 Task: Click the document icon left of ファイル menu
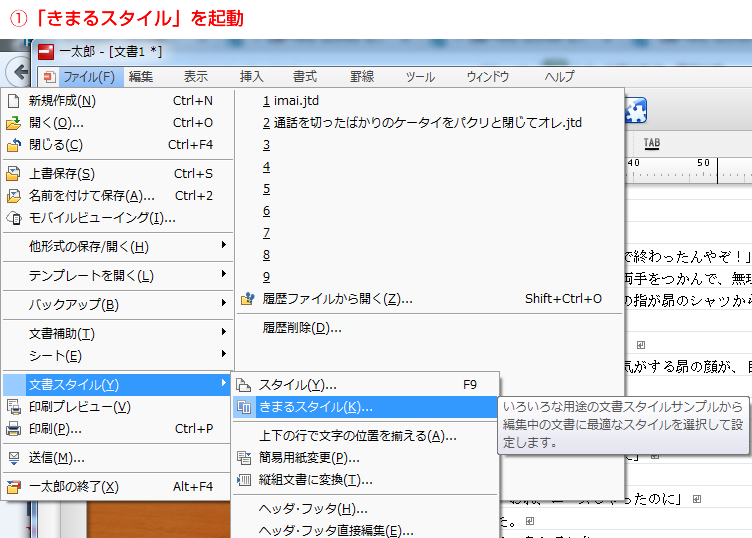pyautogui.click(x=49, y=77)
